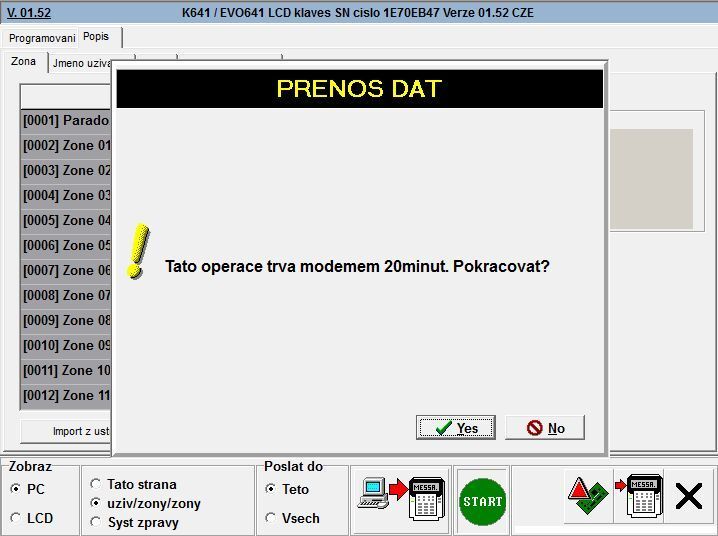Click the red triangle green checkmark icon
Screen dimensions: 718x536
point(587,497)
